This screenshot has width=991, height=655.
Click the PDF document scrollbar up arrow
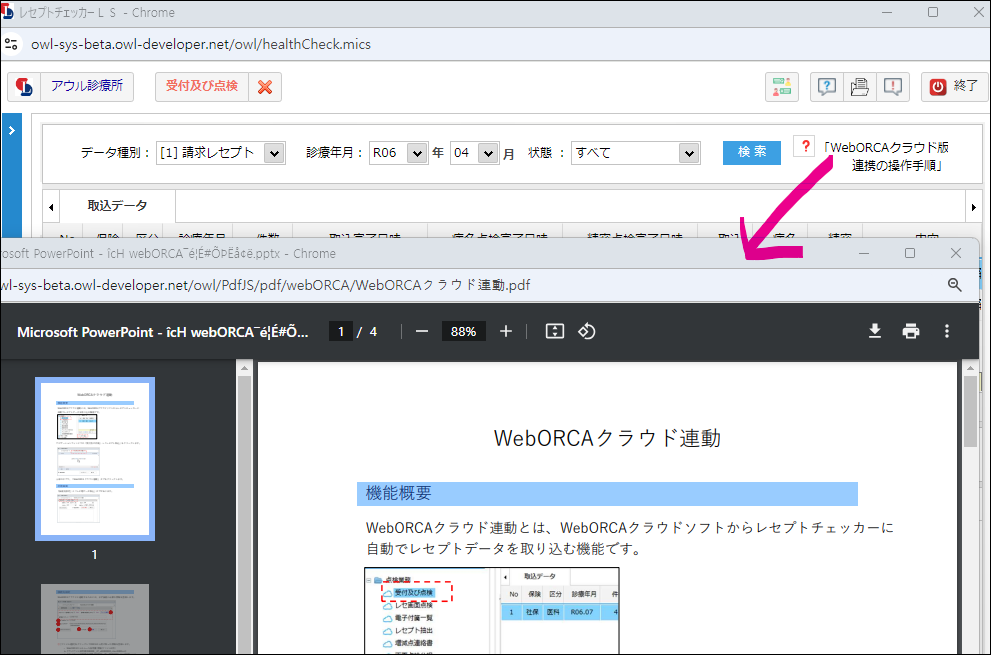pos(970,368)
